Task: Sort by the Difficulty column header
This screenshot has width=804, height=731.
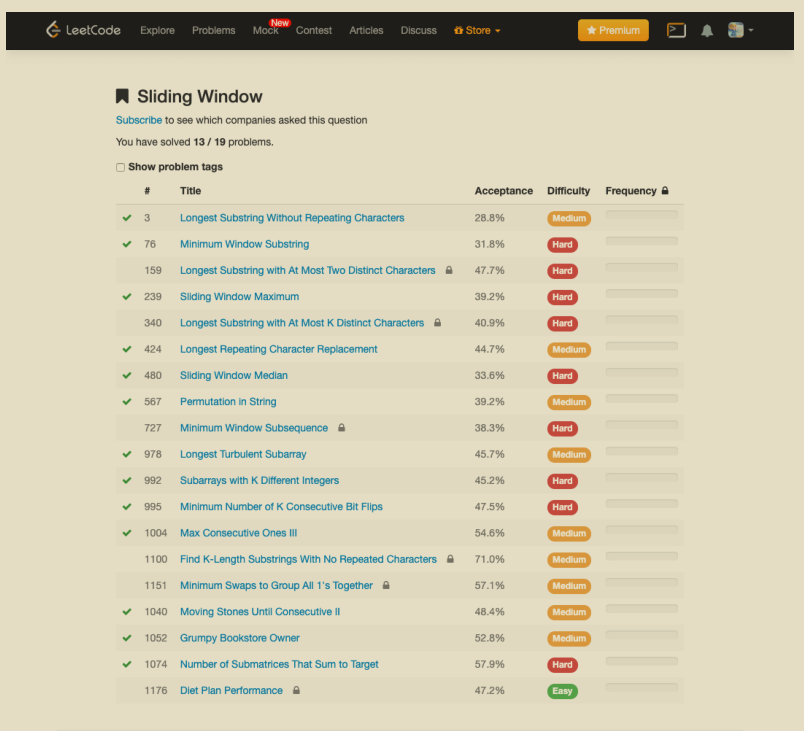Action: coord(568,191)
